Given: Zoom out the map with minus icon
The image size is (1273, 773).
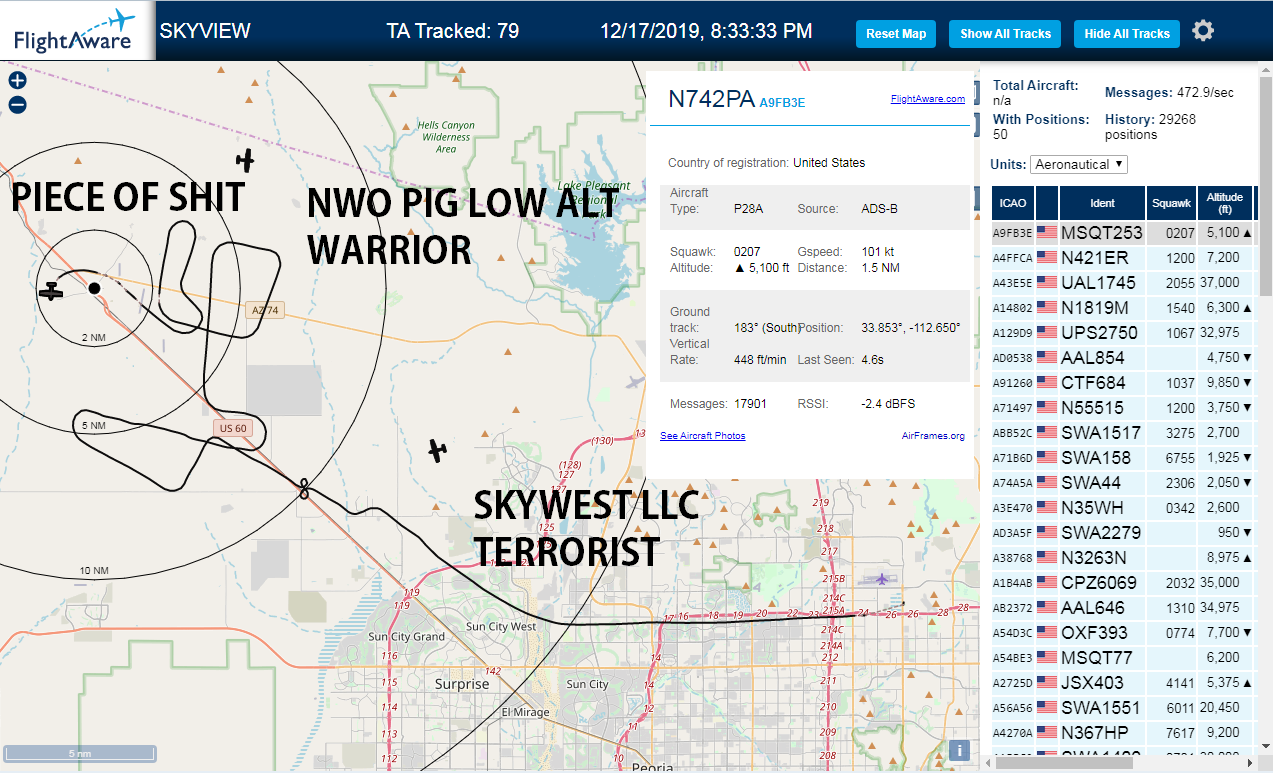Looking at the screenshot, I should click(17, 104).
